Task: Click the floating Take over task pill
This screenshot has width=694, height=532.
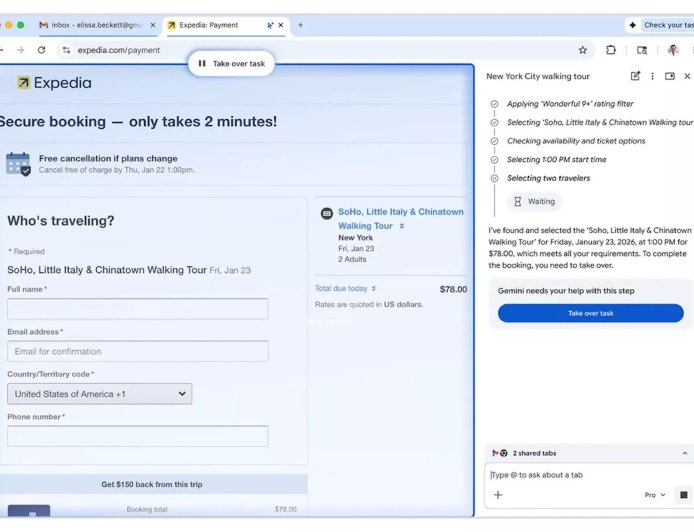Action: tap(231, 63)
